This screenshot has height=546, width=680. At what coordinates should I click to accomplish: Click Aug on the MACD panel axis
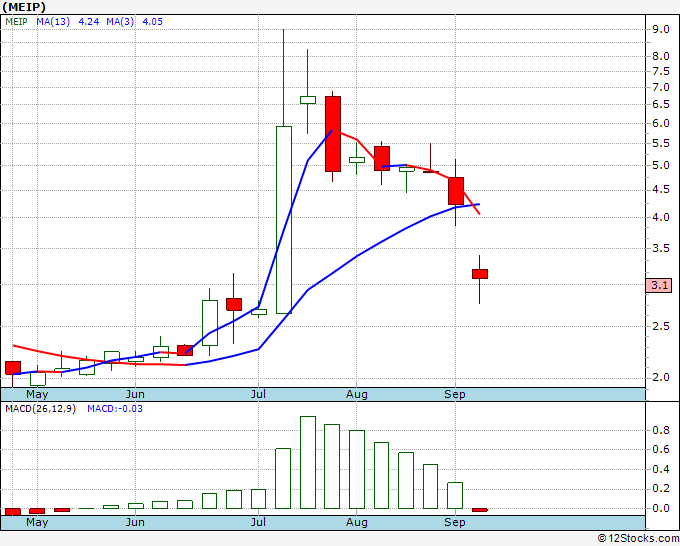point(356,522)
